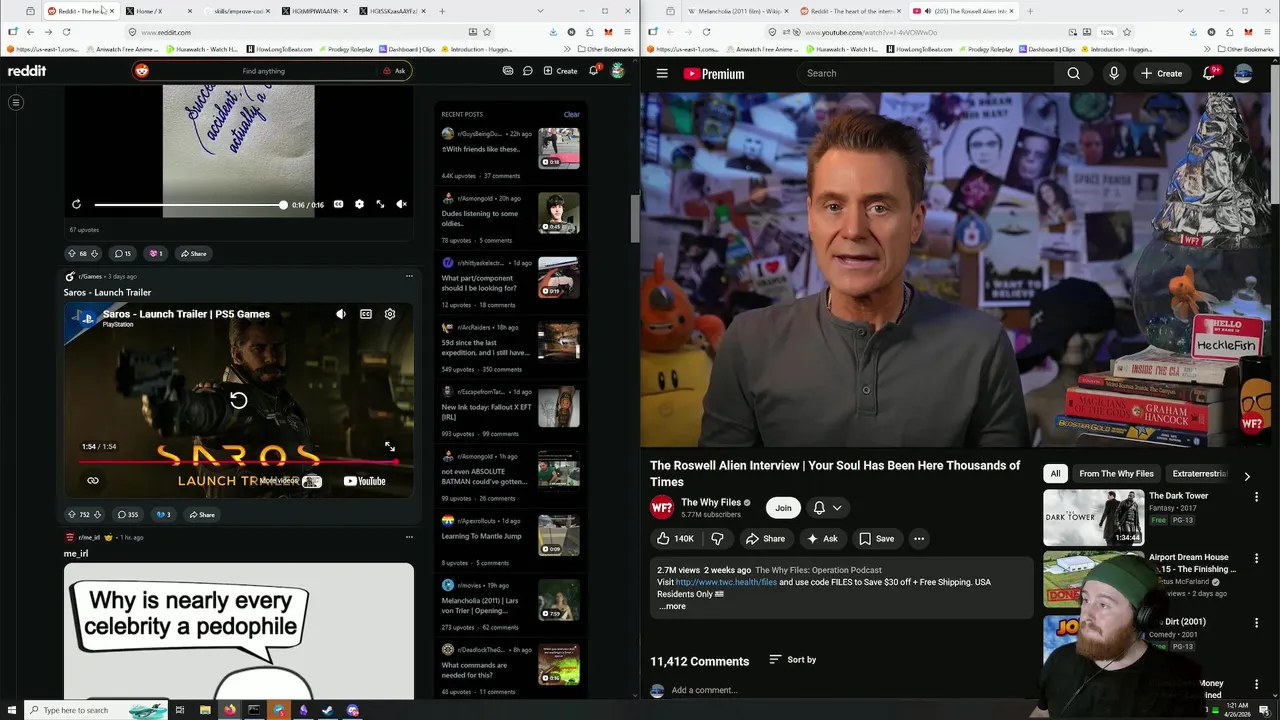The image size is (1280, 720).
Task: Open Saros trailer on YouTube logo
Action: (365, 481)
